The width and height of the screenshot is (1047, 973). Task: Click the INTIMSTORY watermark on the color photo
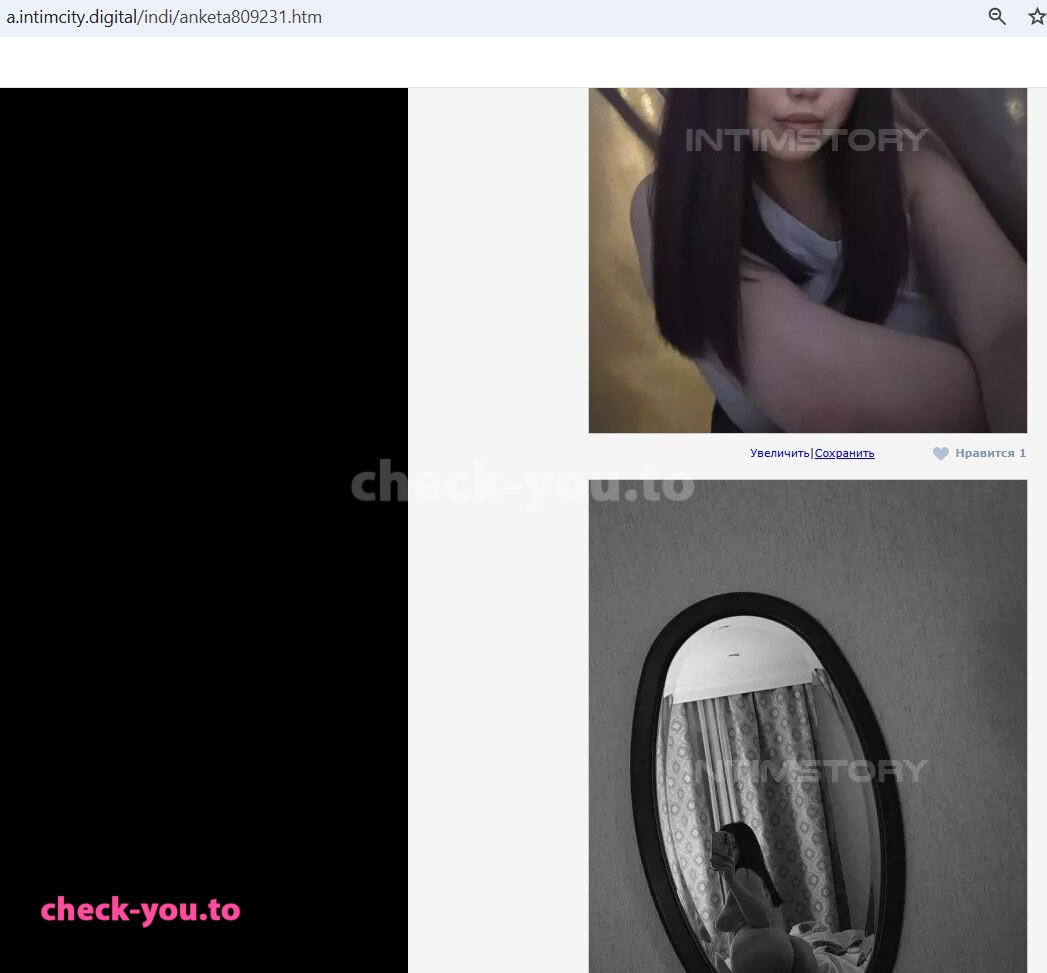pos(806,140)
